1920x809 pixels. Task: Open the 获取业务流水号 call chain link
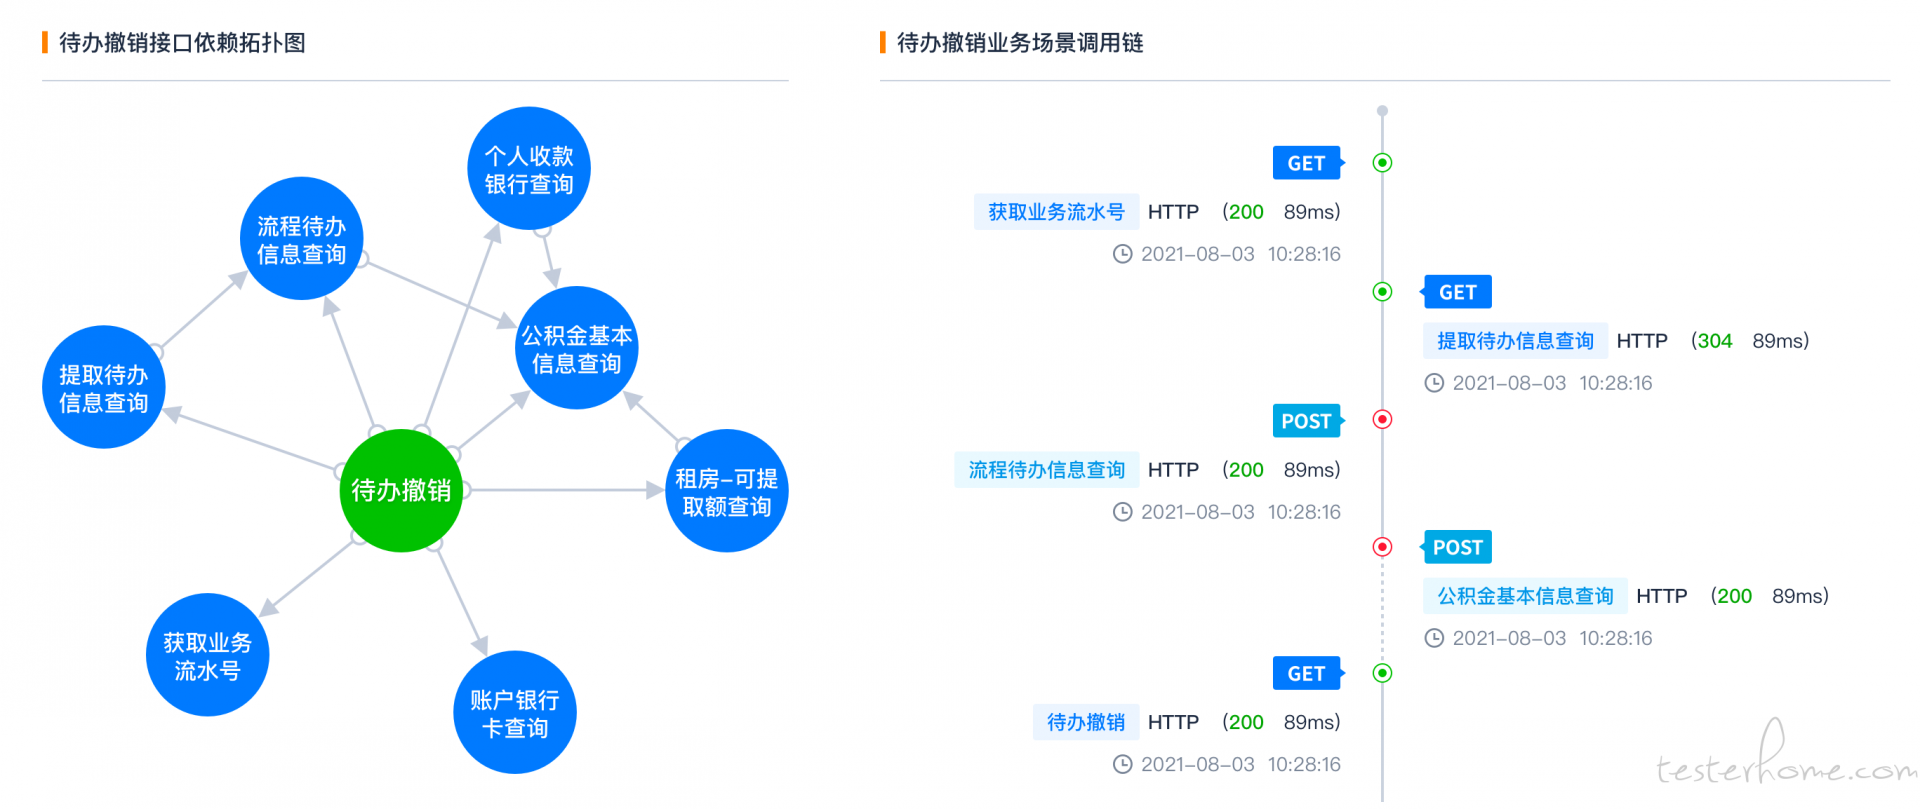1056,212
